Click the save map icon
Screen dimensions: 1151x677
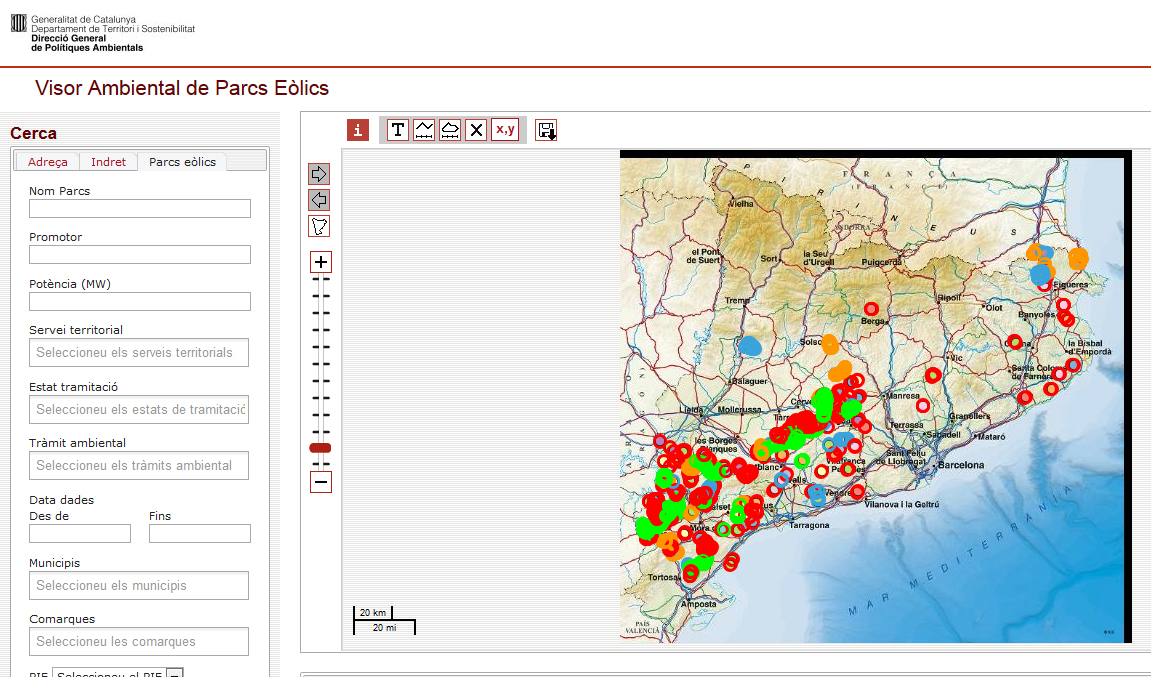click(546, 130)
